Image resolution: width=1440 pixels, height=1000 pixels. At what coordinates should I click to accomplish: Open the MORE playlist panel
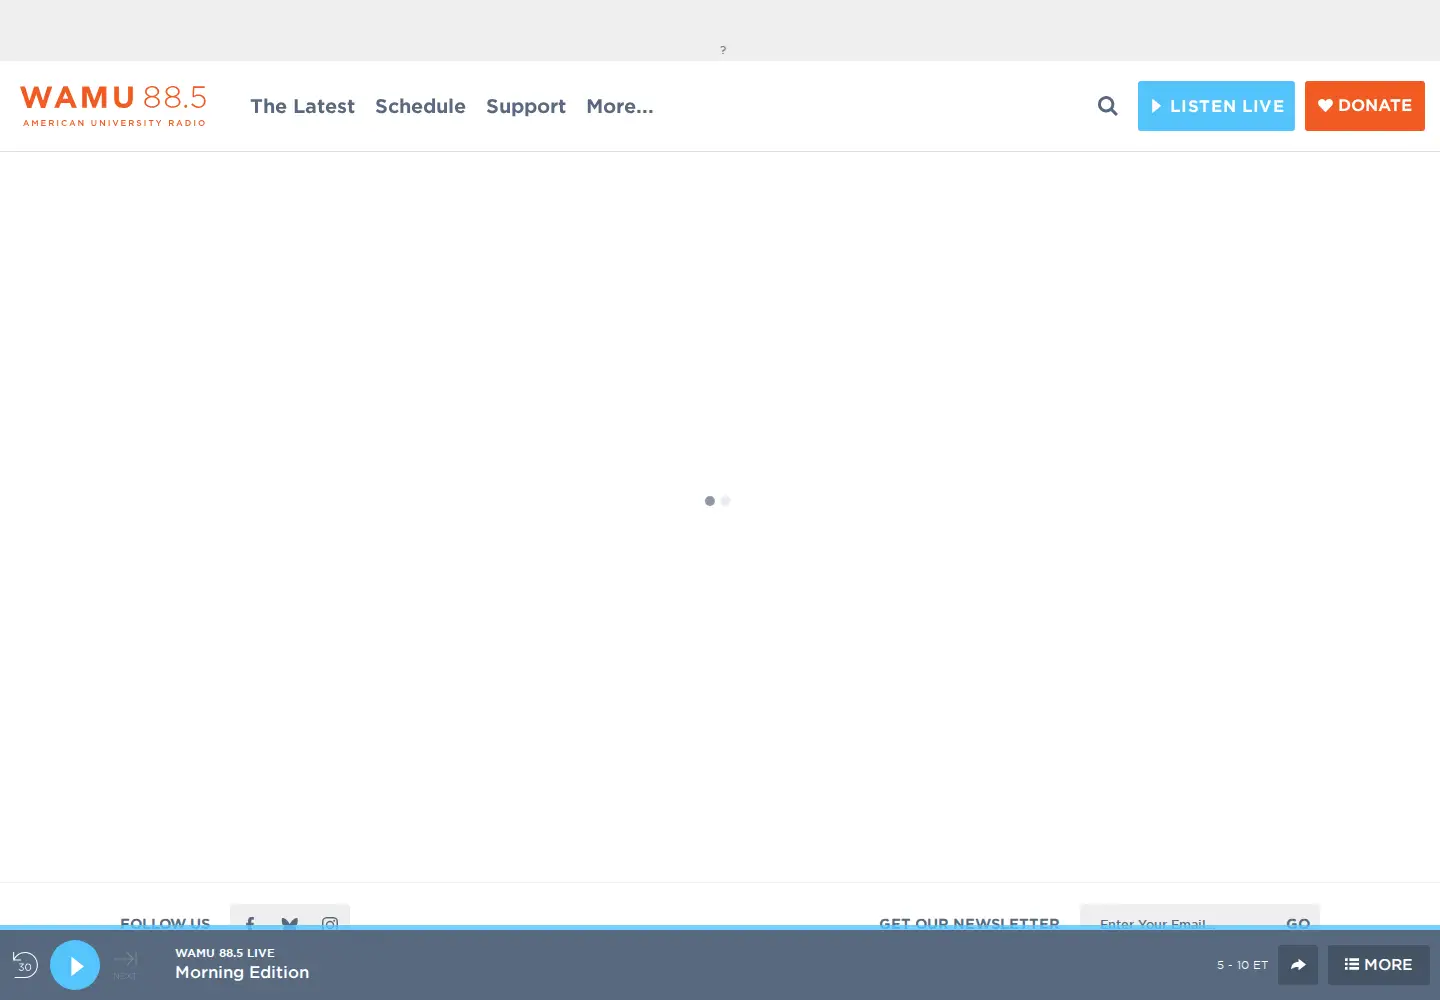(1378, 965)
